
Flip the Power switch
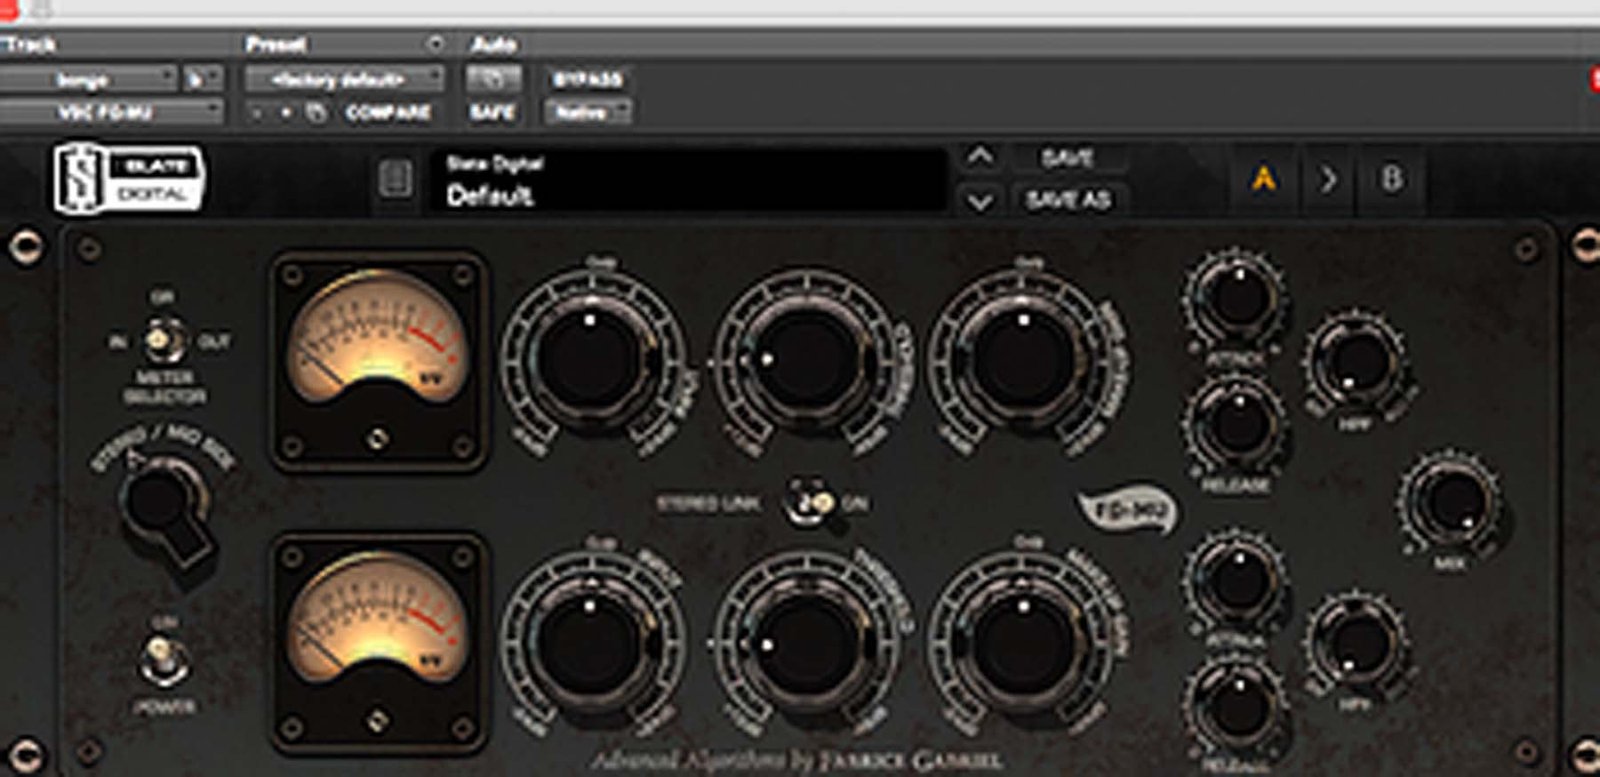click(x=164, y=661)
